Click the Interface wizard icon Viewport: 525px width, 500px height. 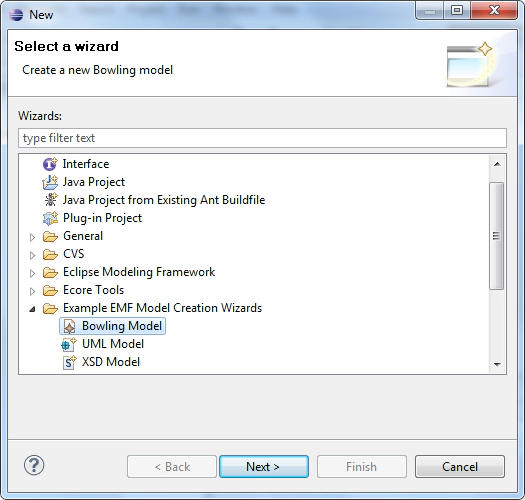[x=50, y=164]
